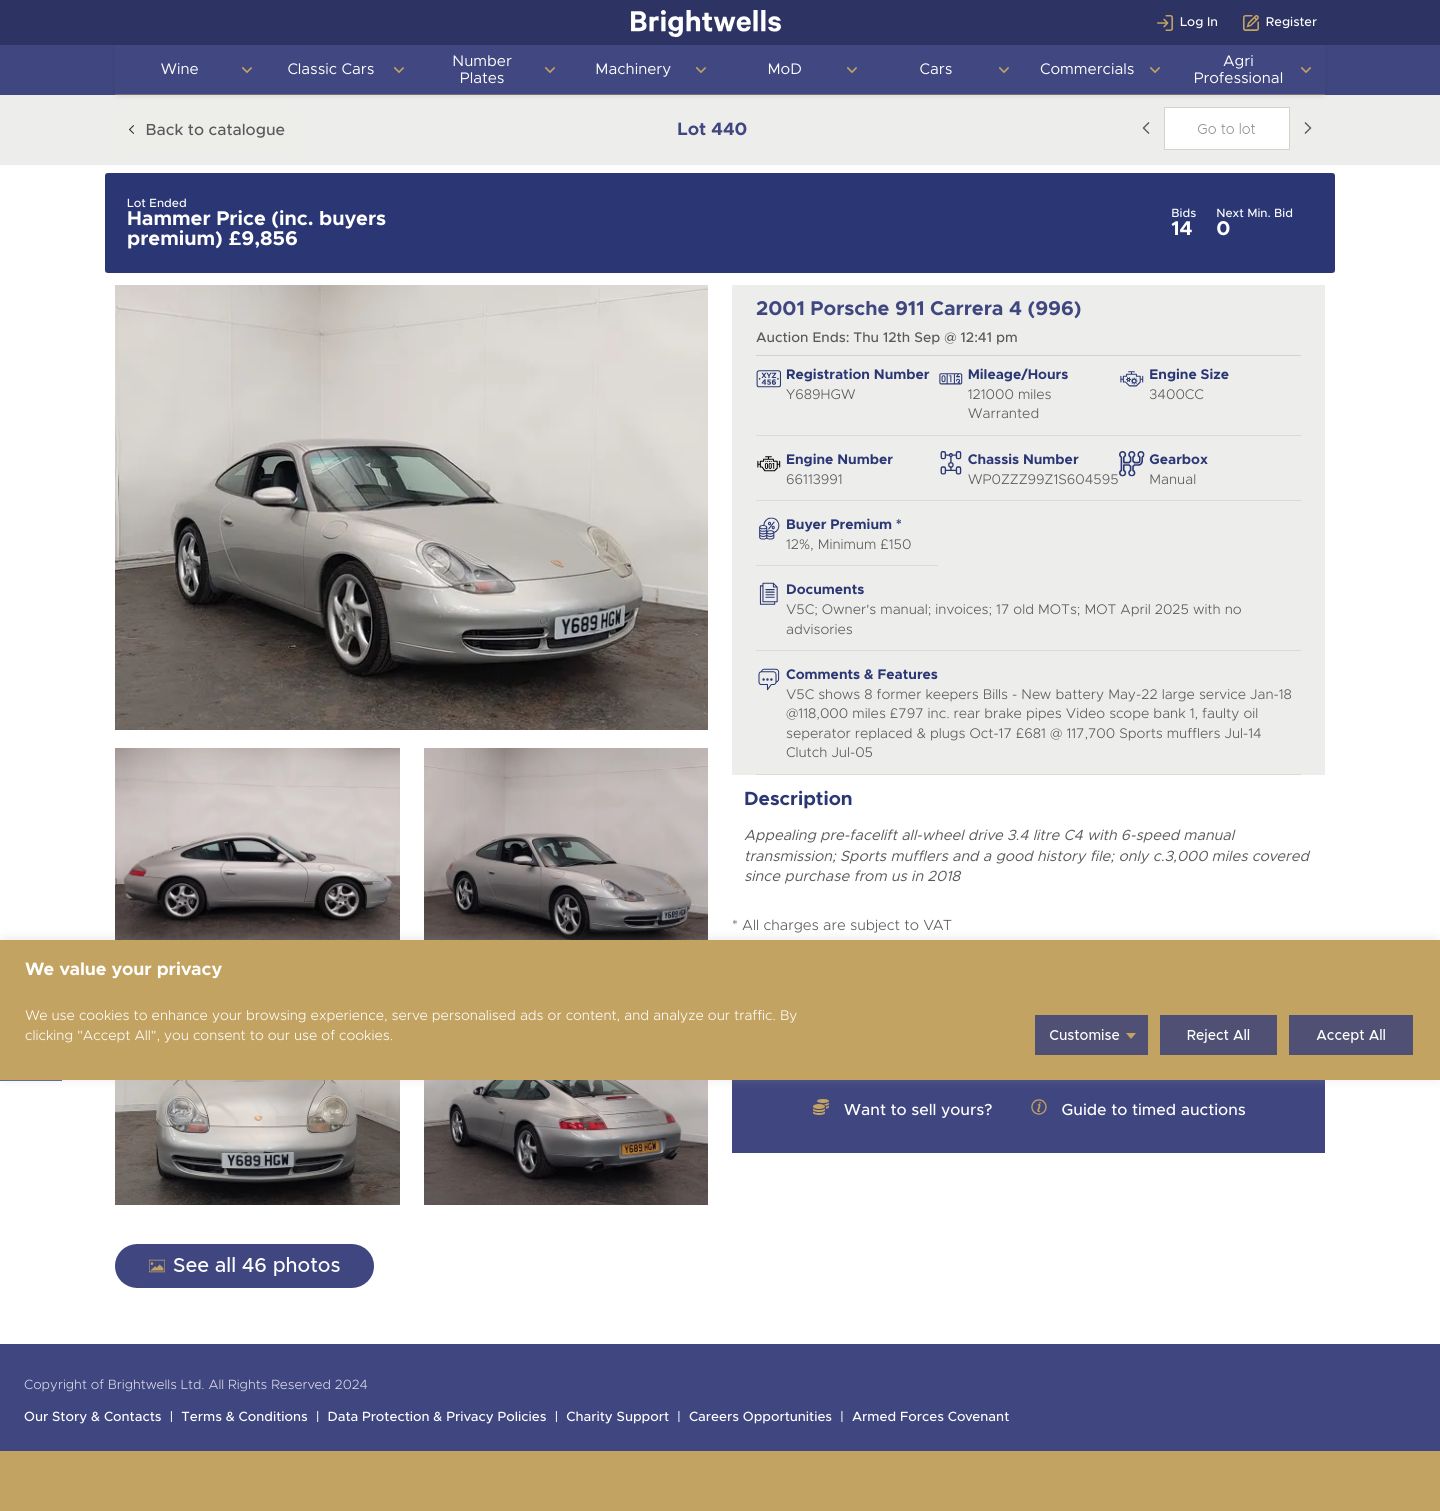Open the Porsche rear view thumbnail

coord(566,1142)
